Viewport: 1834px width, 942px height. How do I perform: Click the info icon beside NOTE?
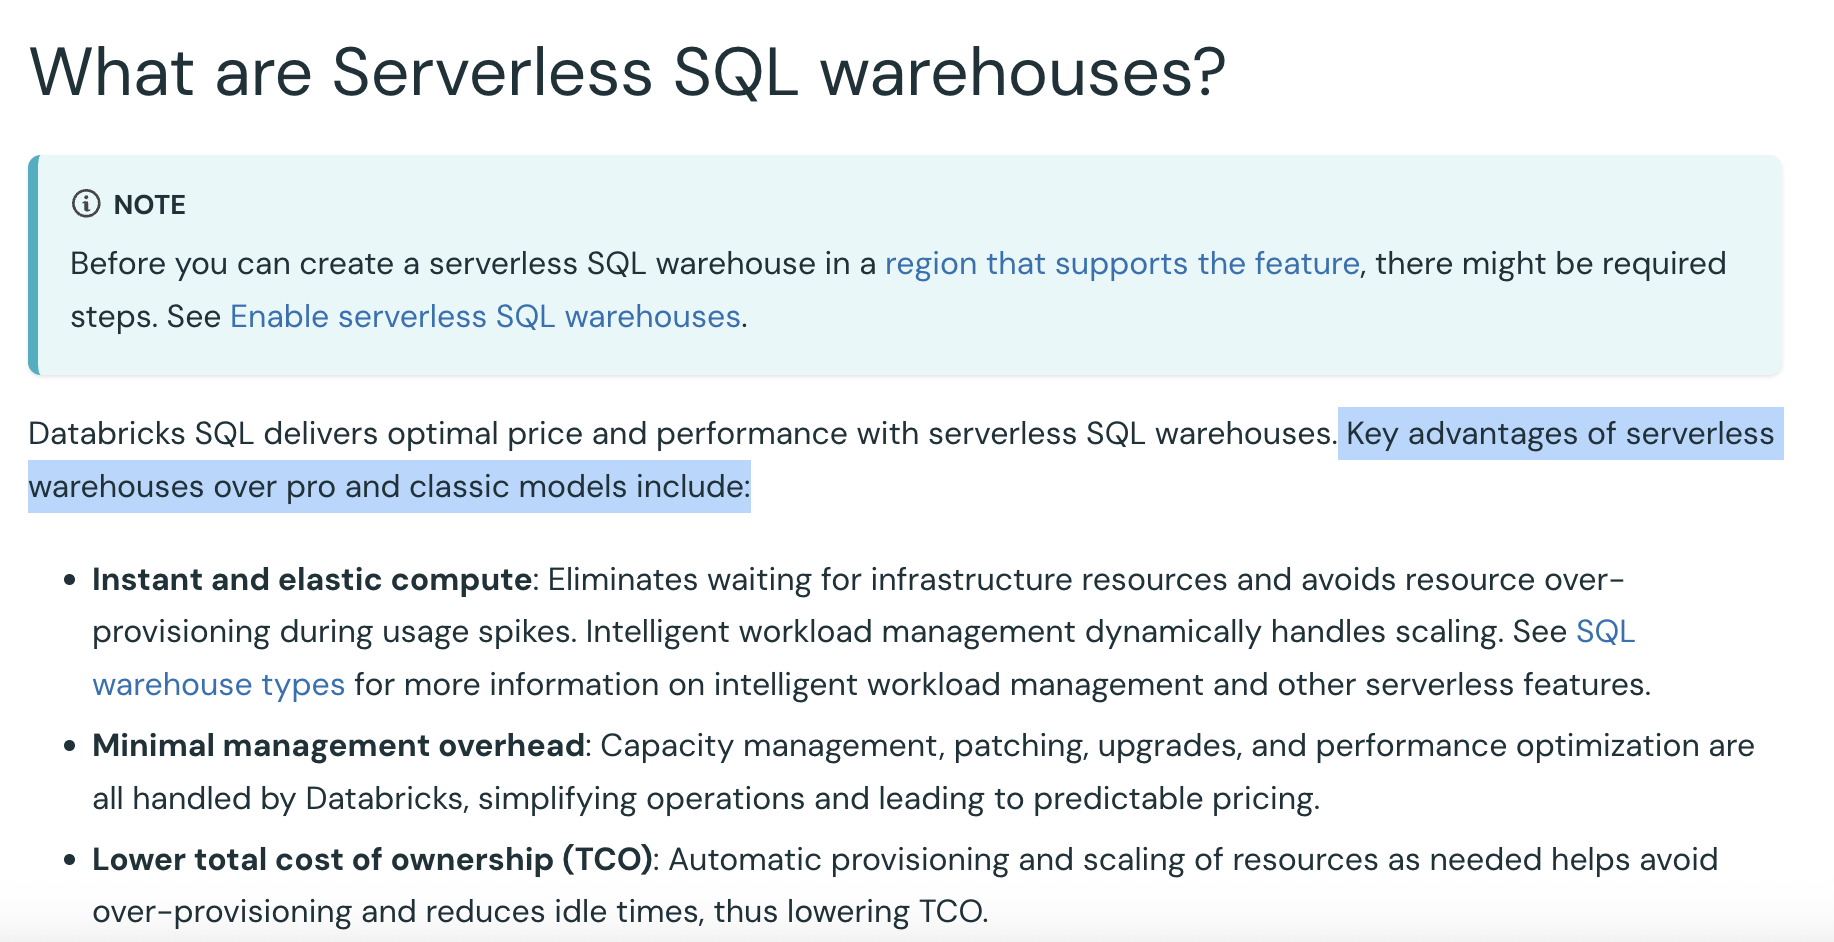click(86, 204)
